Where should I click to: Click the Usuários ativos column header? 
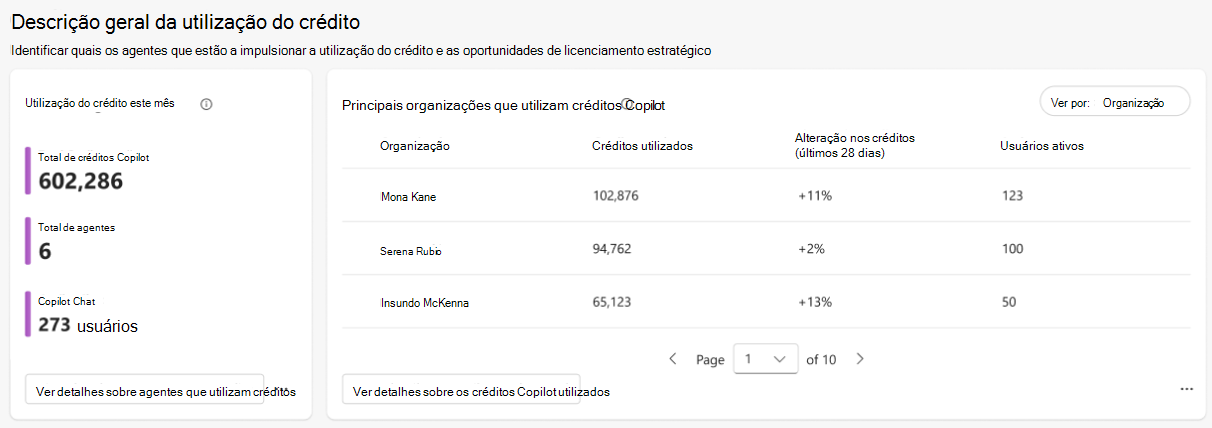1042,146
